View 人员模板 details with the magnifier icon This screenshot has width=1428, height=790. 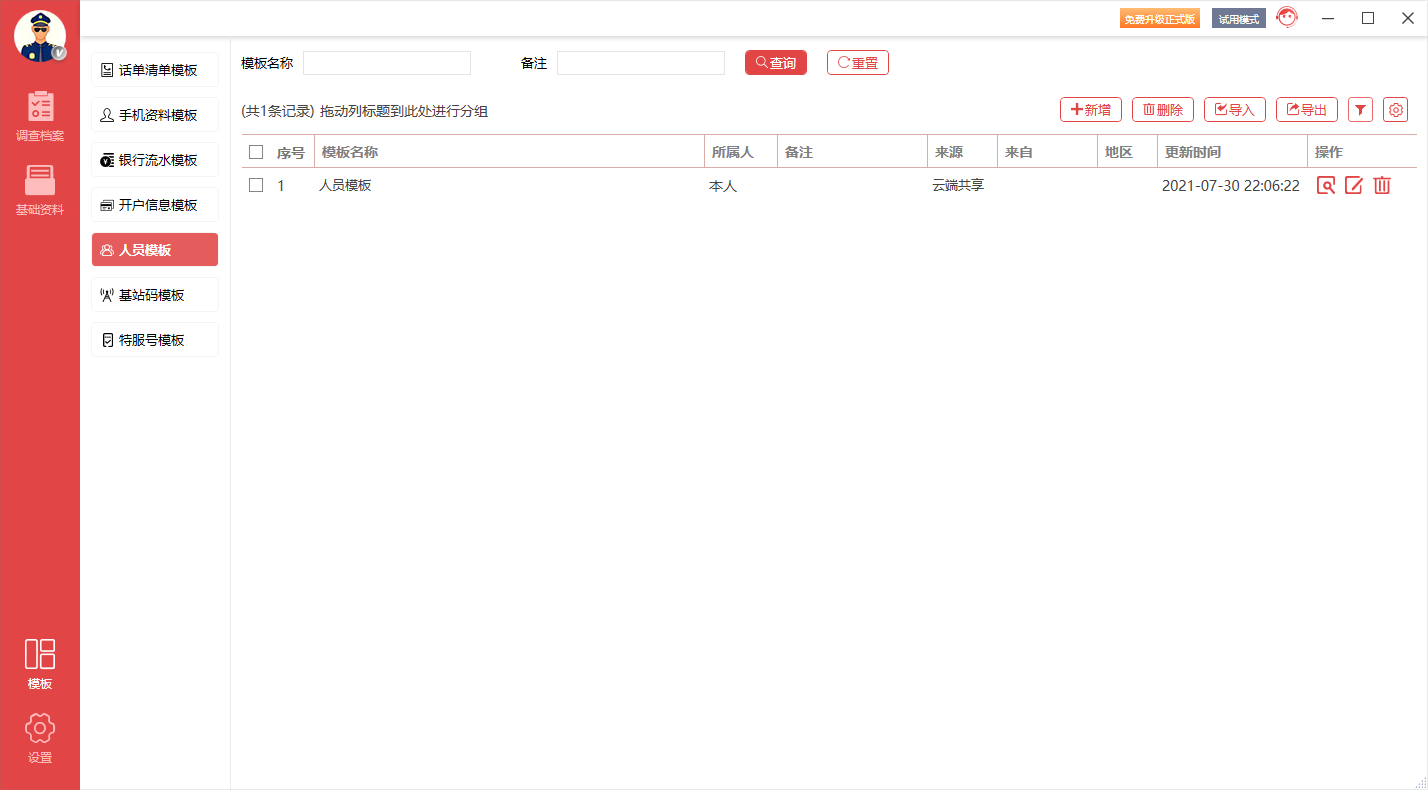click(x=1326, y=185)
